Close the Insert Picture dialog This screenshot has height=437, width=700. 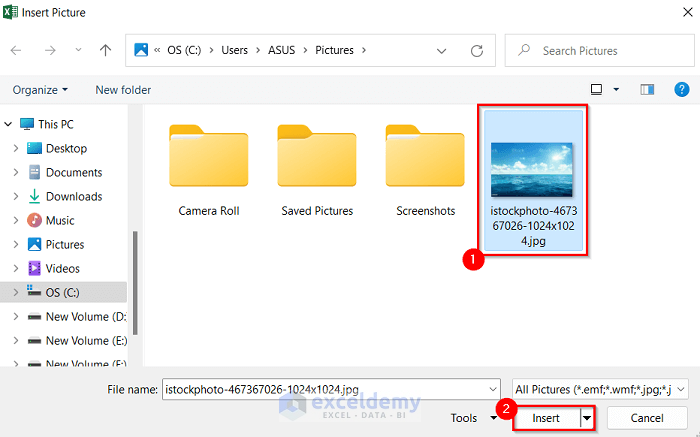[x=688, y=12]
